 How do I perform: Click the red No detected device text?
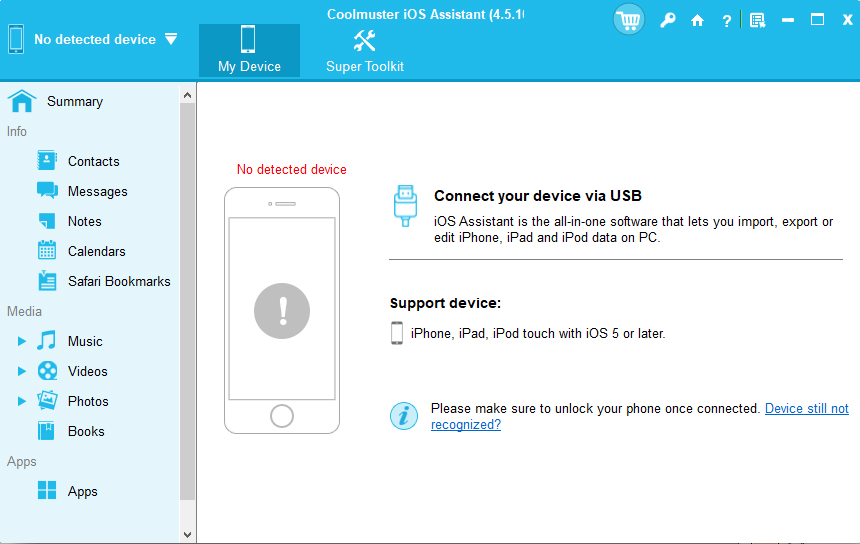(291, 169)
